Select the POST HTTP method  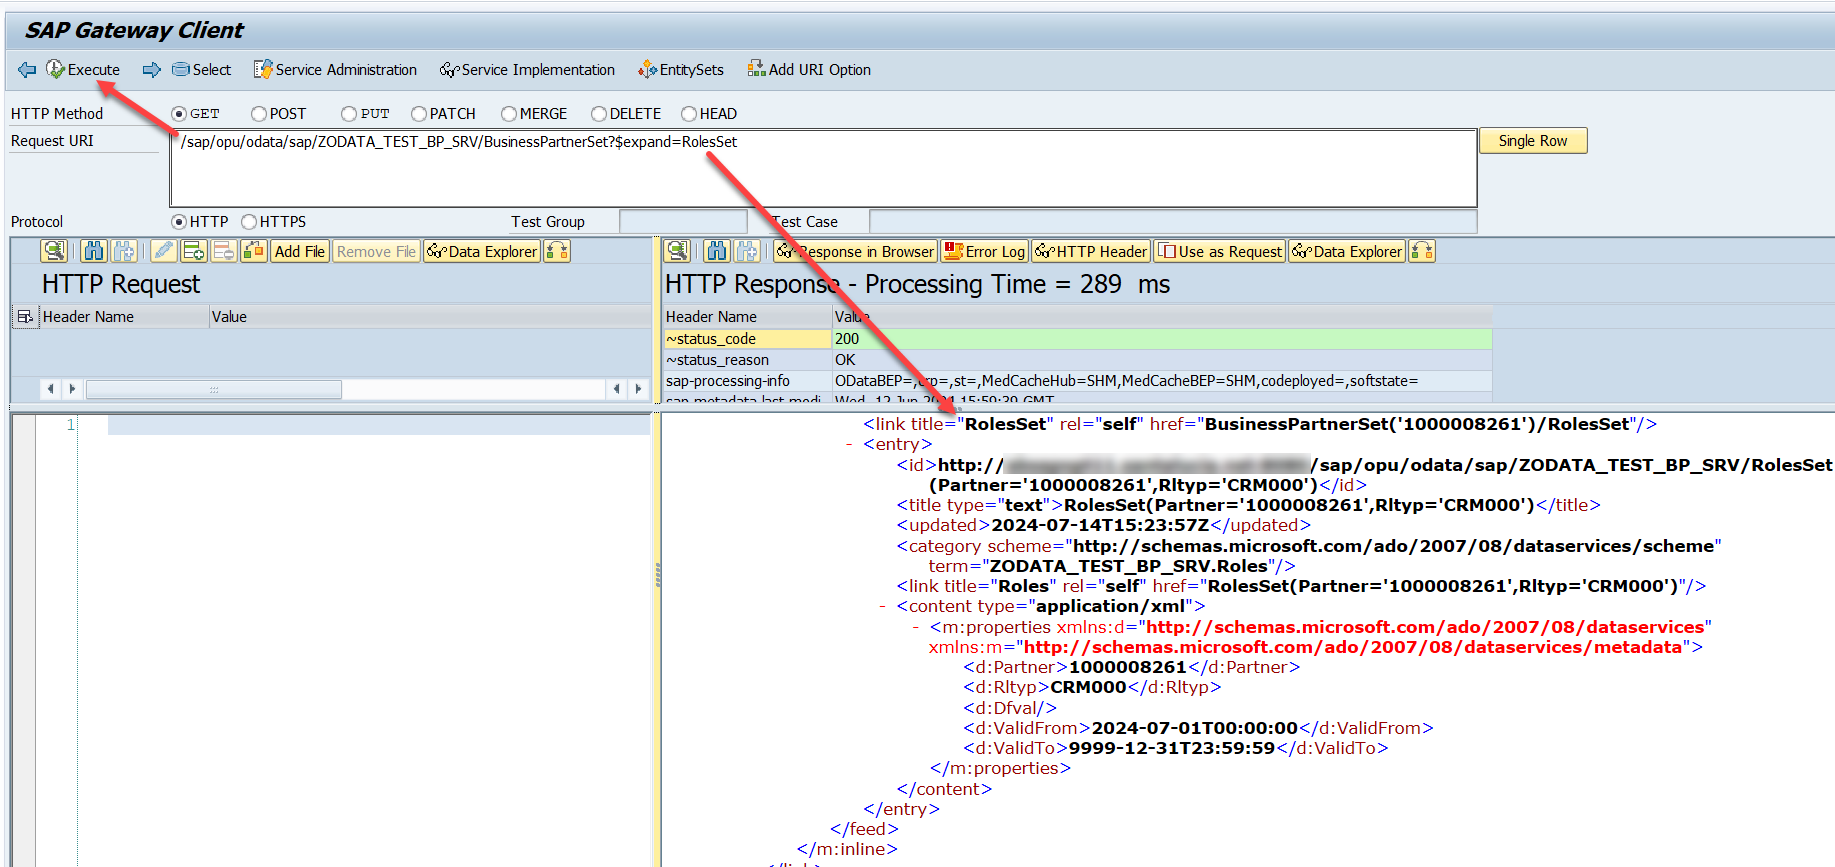click(x=259, y=114)
